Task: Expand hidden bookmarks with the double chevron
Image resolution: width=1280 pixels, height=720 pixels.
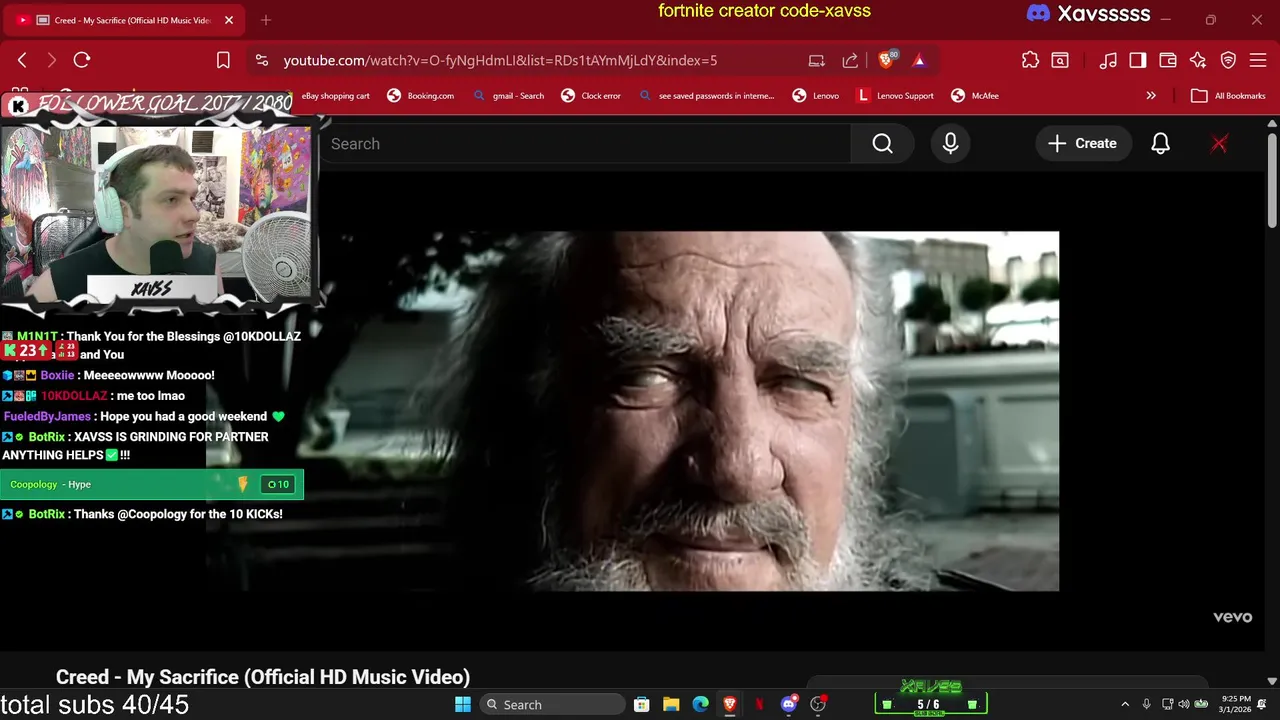Action: 1151,96
